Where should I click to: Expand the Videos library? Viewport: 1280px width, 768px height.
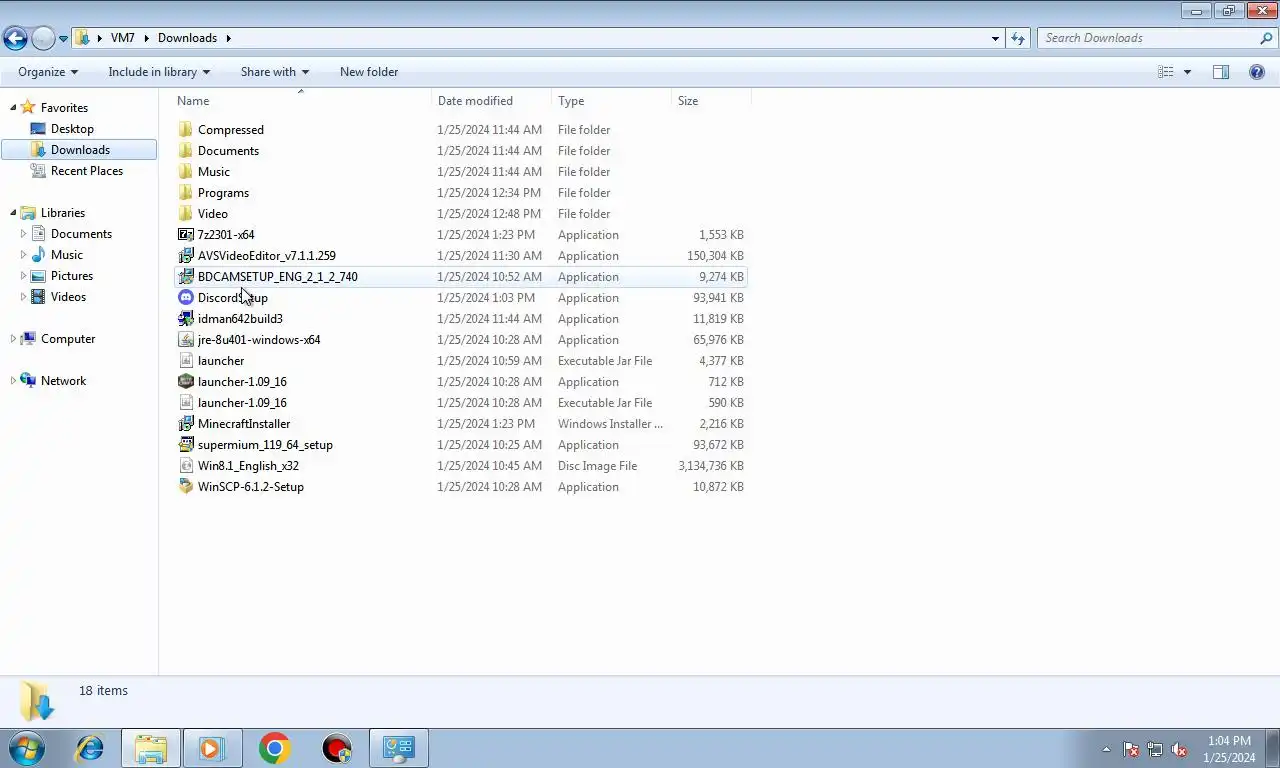(23, 297)
